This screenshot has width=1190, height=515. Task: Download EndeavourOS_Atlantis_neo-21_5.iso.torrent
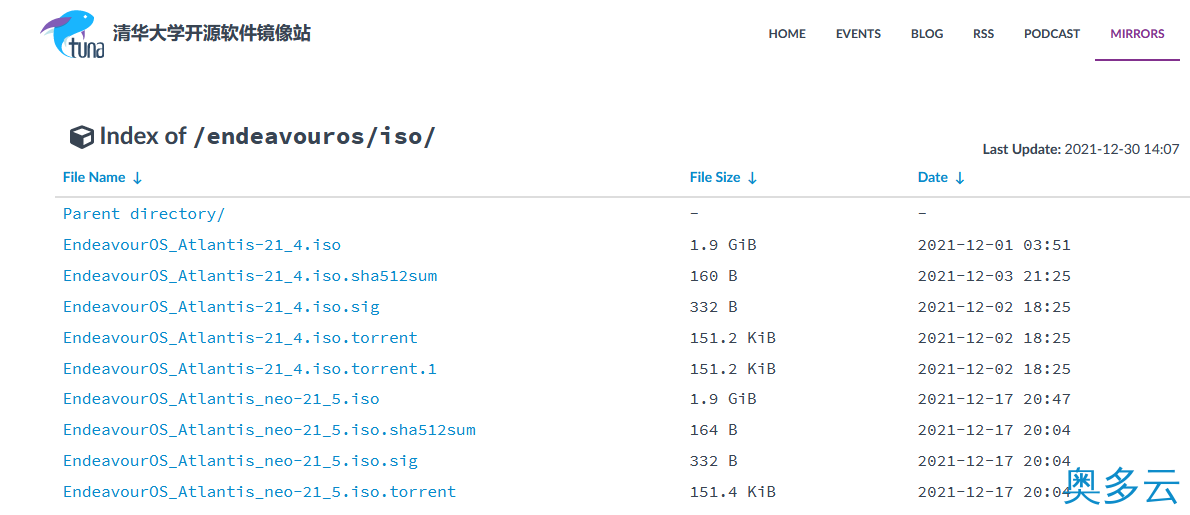[x=260, y=491]
